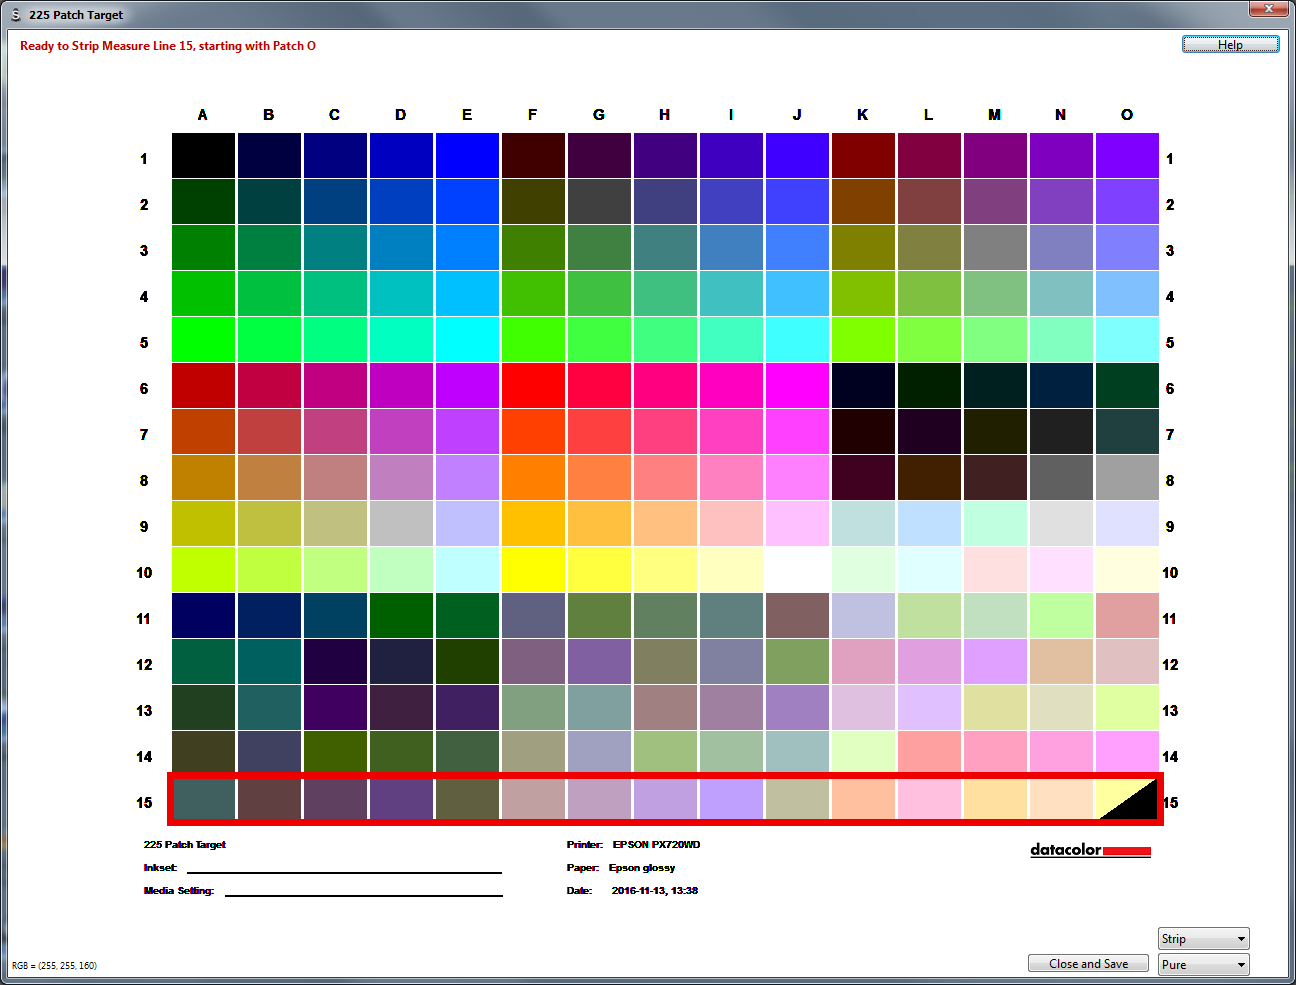Click the right-side row label 10
Screen dimensions: 1296x985
point(1170,573)
